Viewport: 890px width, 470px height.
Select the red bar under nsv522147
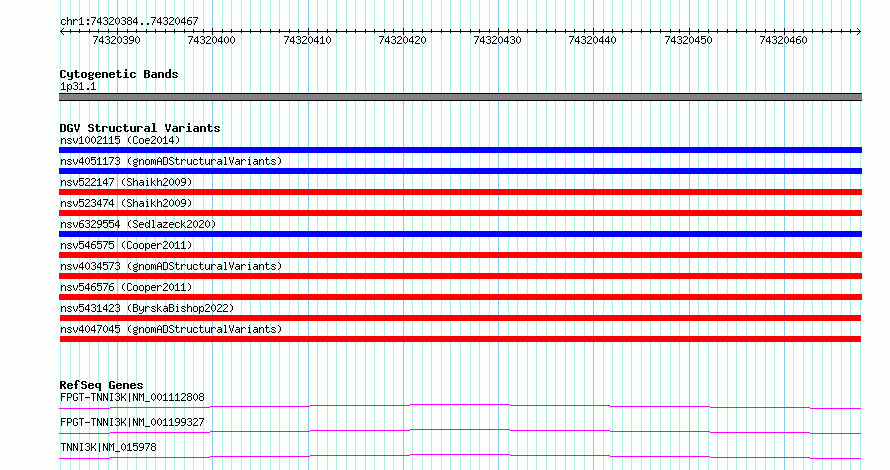[460, 192]
